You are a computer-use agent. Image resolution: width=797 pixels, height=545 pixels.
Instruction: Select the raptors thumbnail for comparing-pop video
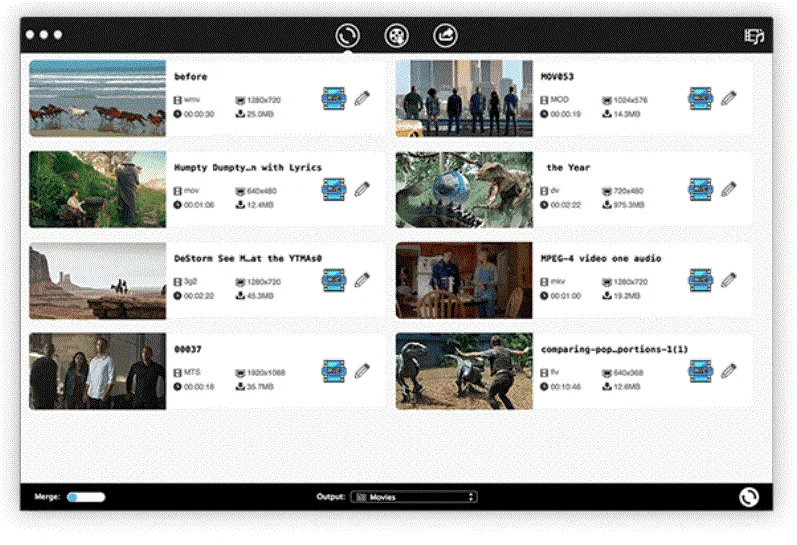[464, 371]
